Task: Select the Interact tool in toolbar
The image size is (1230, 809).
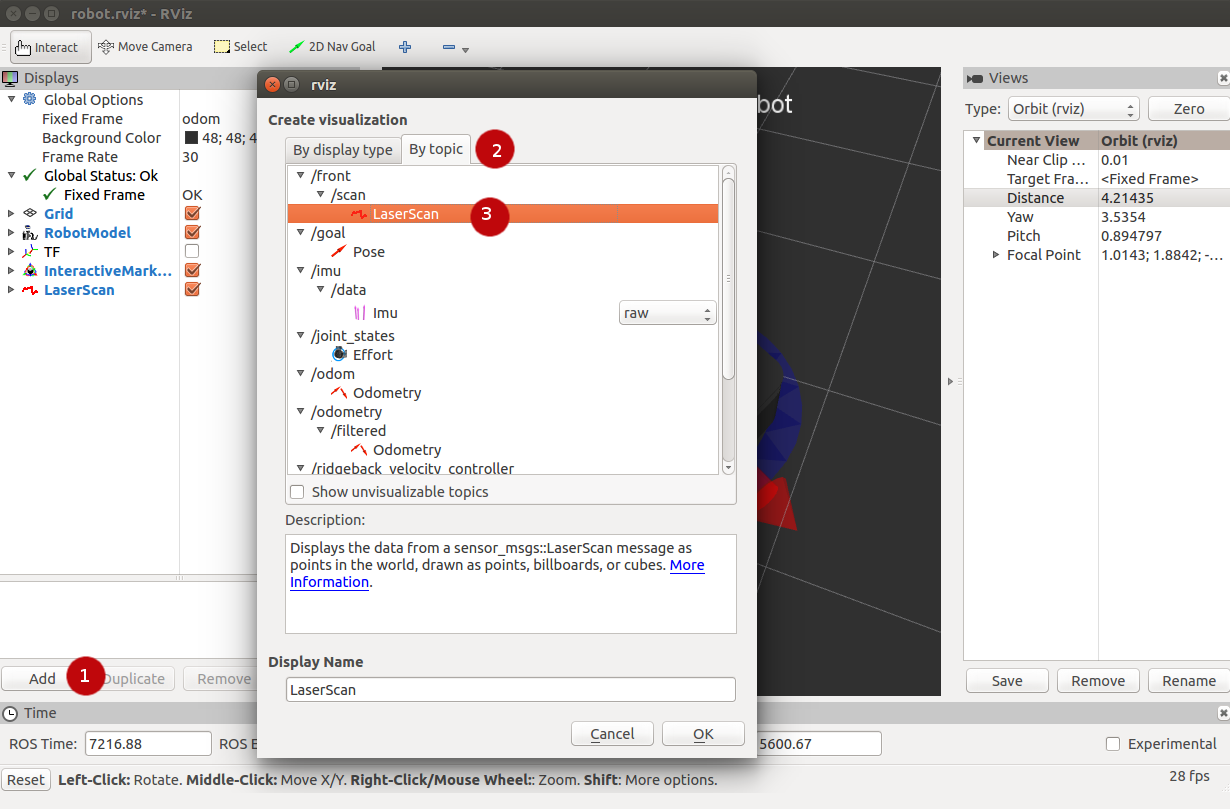Action: [x=48, y=47]
